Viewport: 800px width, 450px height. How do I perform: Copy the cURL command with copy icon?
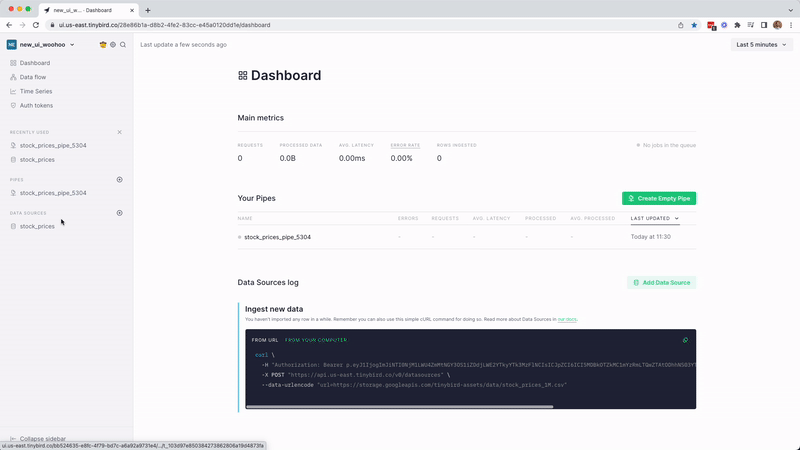tap(685, 340)
